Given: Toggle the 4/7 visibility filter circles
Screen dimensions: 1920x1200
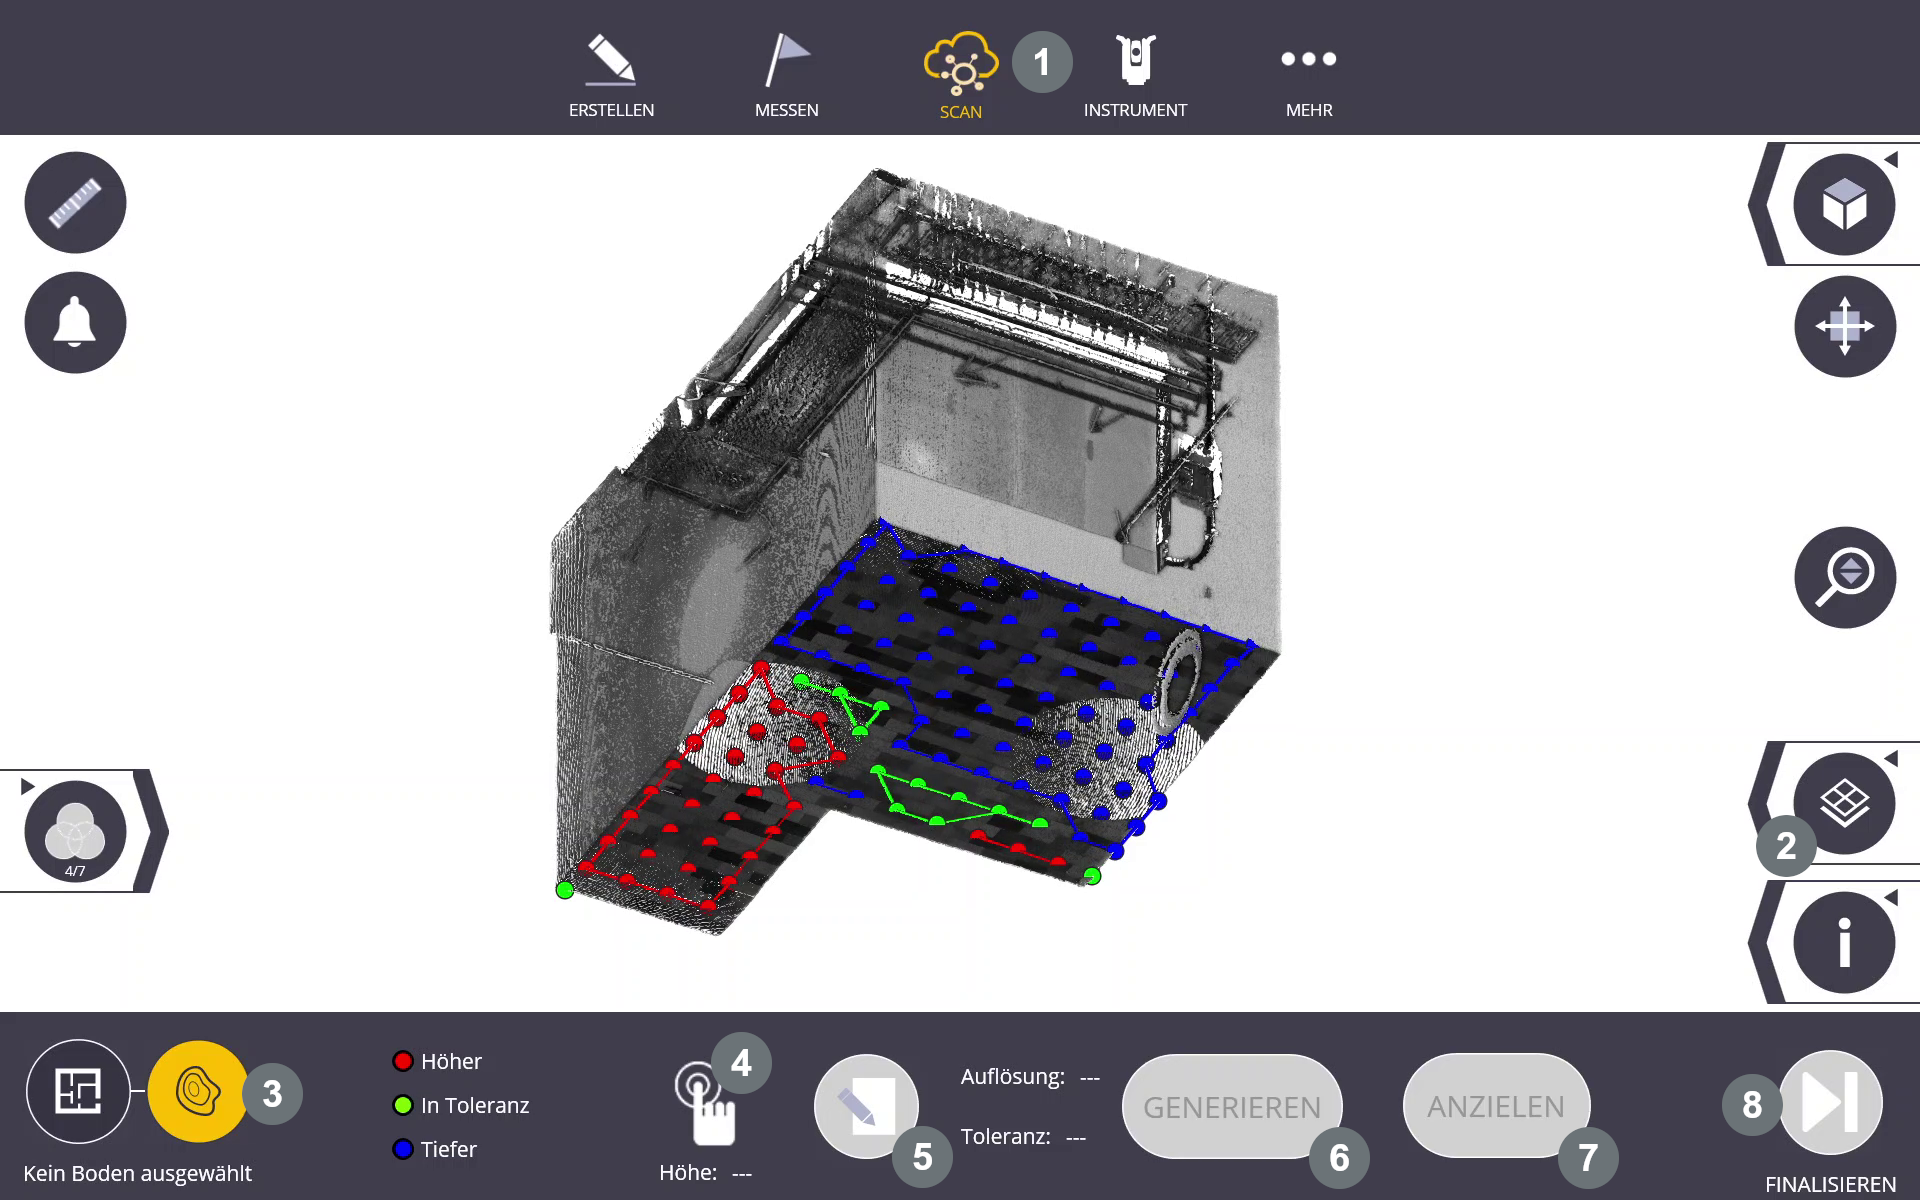Looking at the screenshot, I should [x=75, y=832].
